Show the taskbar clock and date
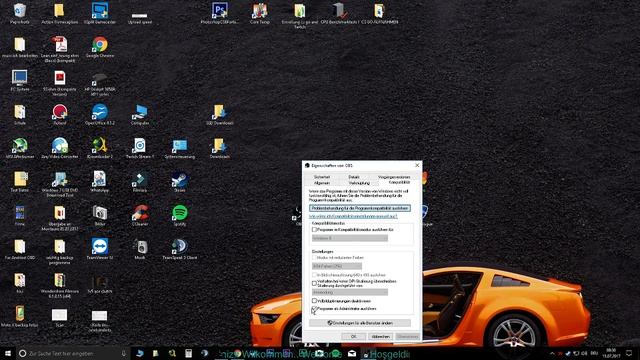640x360 pixels. tap(611, 353)
